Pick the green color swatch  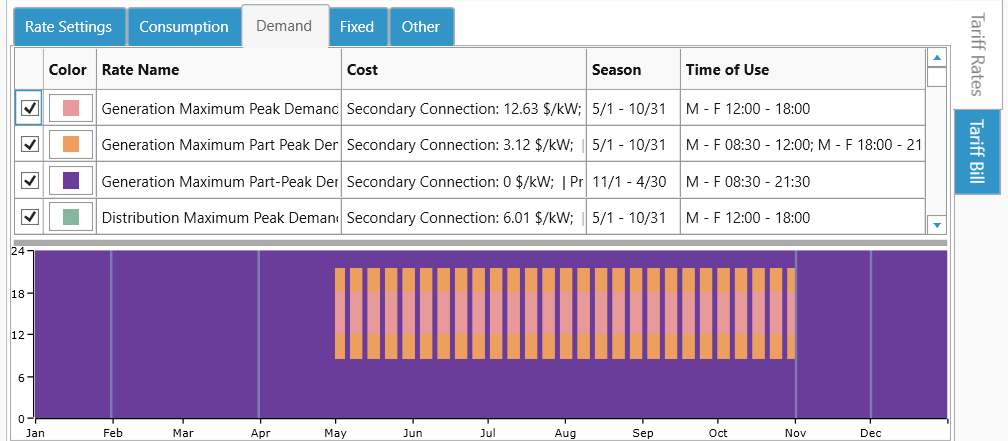[71, 217]
